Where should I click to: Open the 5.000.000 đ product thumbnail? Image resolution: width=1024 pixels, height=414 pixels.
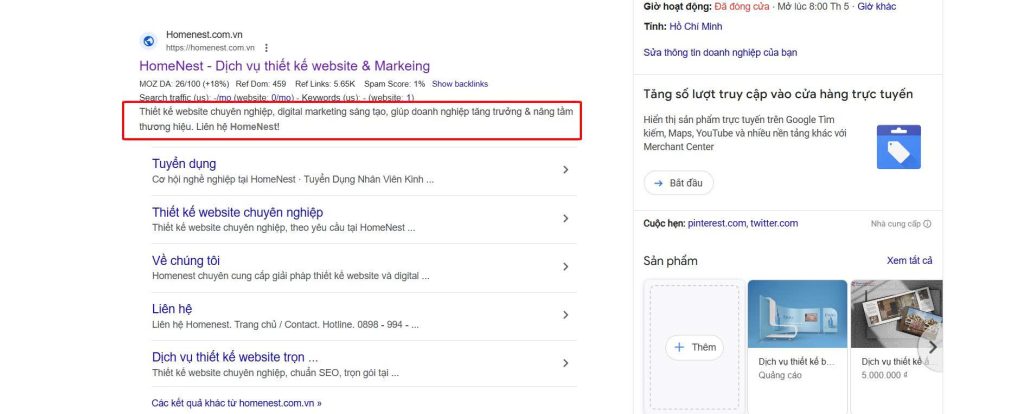coord(897,314)
